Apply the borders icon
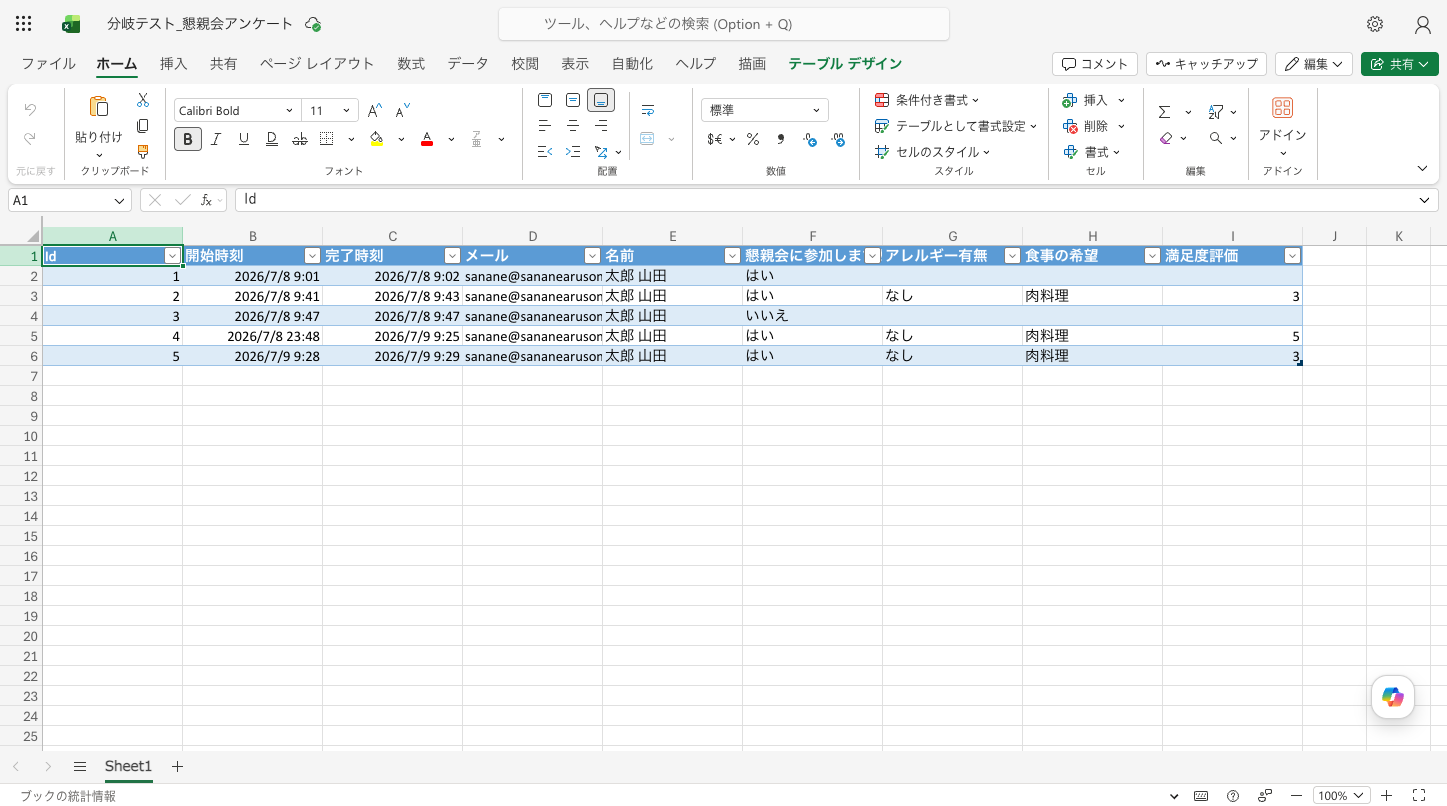 (327, 139)
